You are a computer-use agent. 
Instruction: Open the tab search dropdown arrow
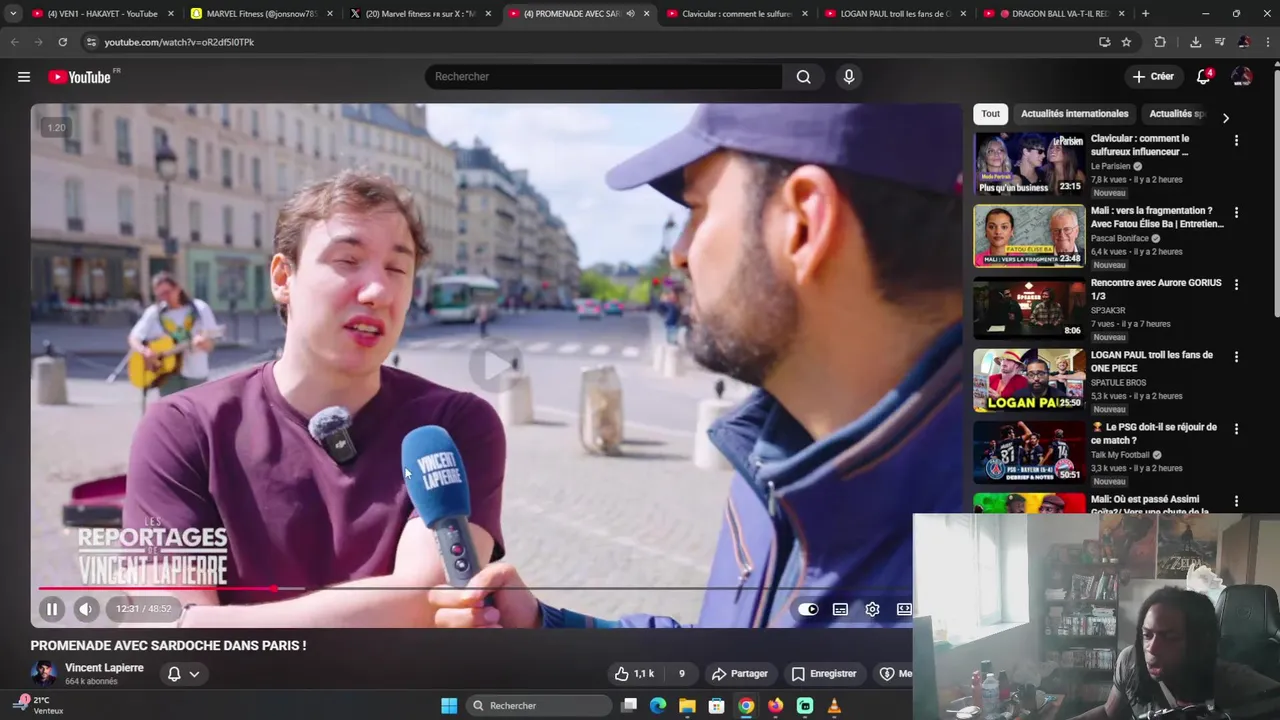tap(12, 14)
